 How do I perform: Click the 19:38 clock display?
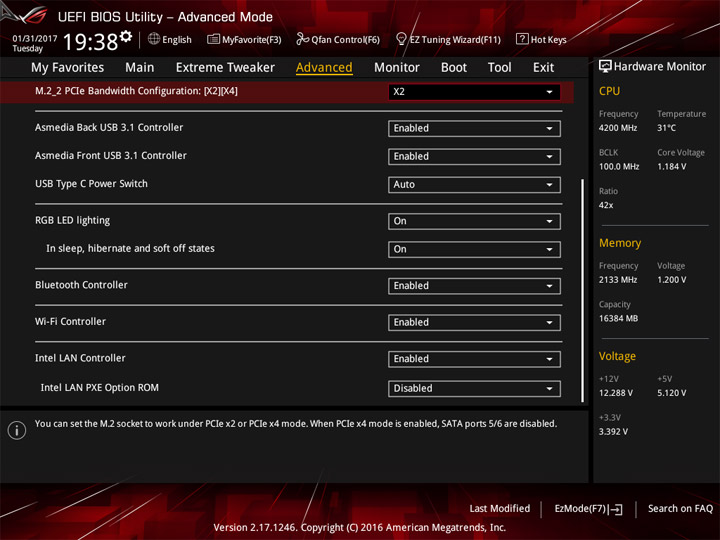[x=90, y=42]
